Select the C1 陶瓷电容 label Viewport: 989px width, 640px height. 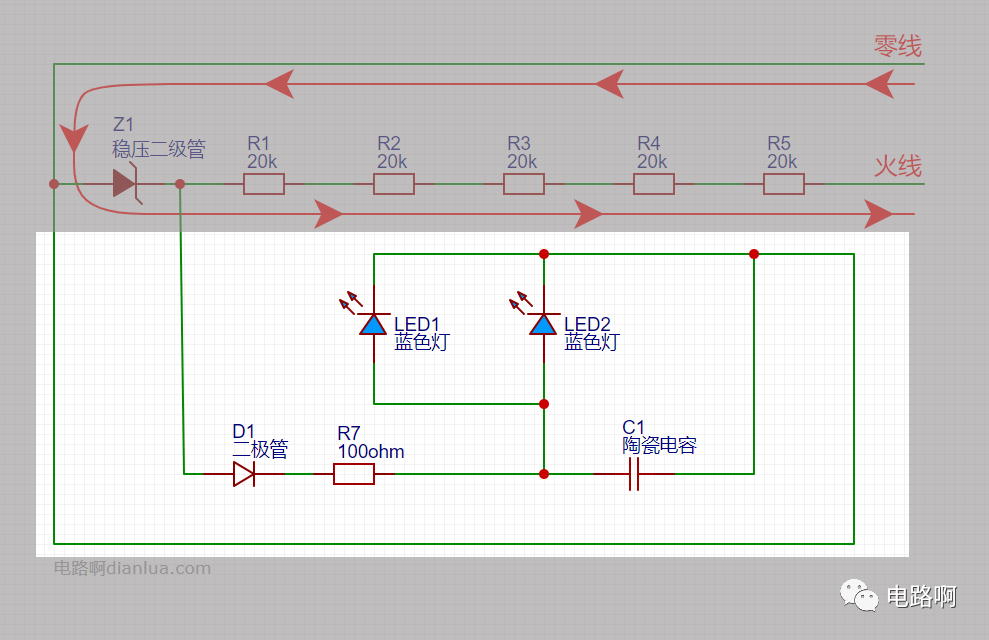click(659, 436)
